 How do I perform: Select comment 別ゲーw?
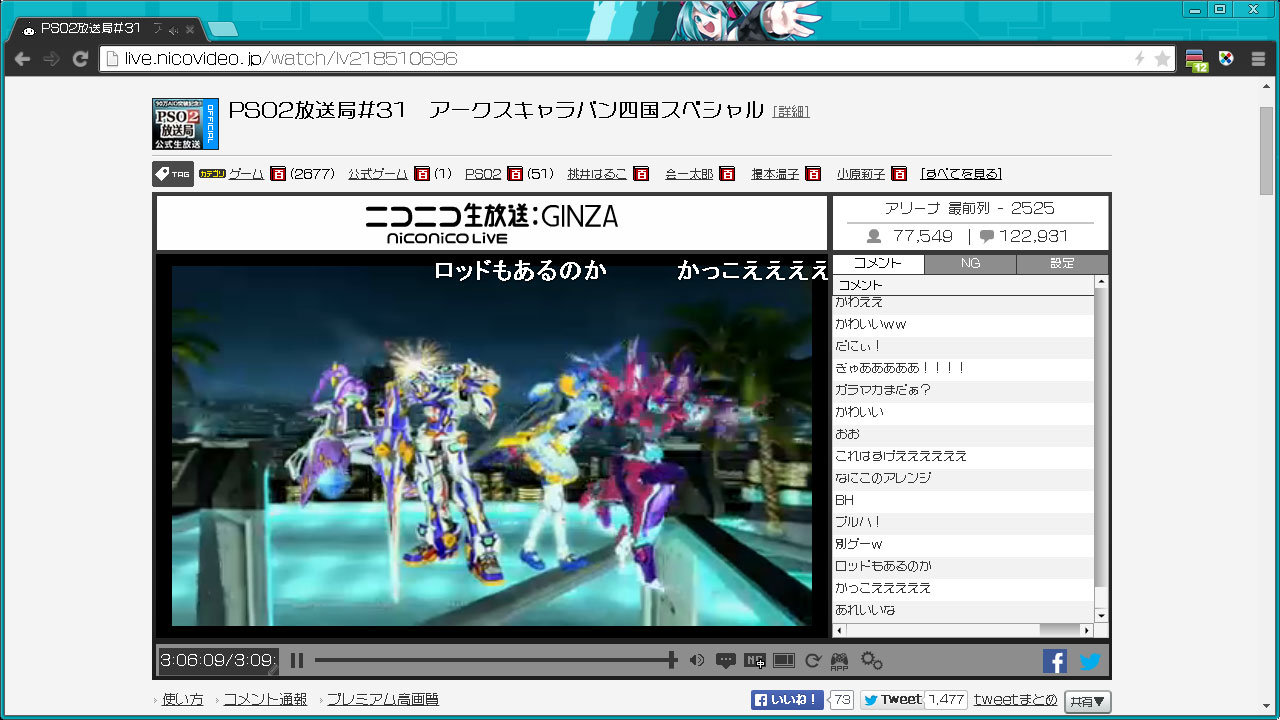point(963,544)
